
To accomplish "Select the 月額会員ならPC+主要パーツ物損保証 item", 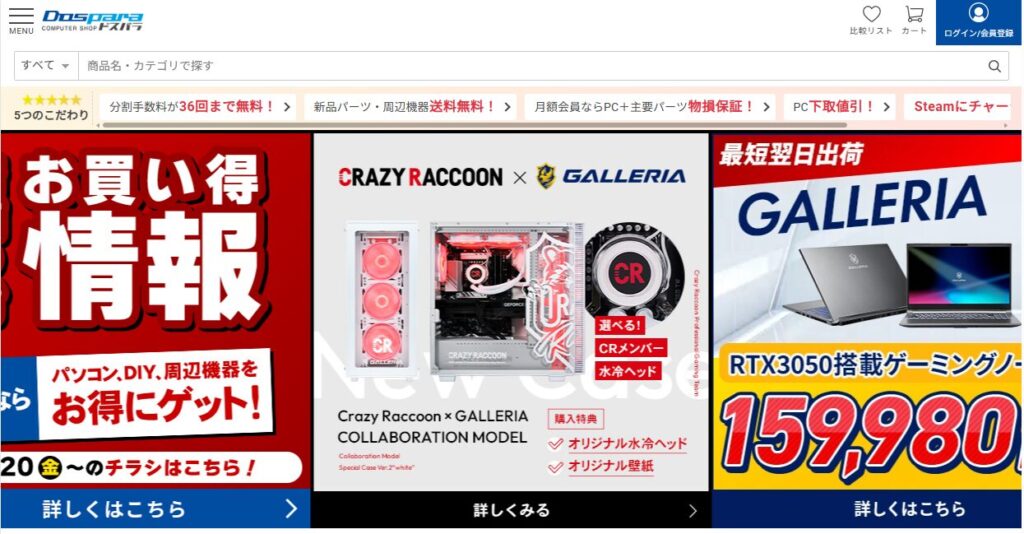I will coord(650,106).
